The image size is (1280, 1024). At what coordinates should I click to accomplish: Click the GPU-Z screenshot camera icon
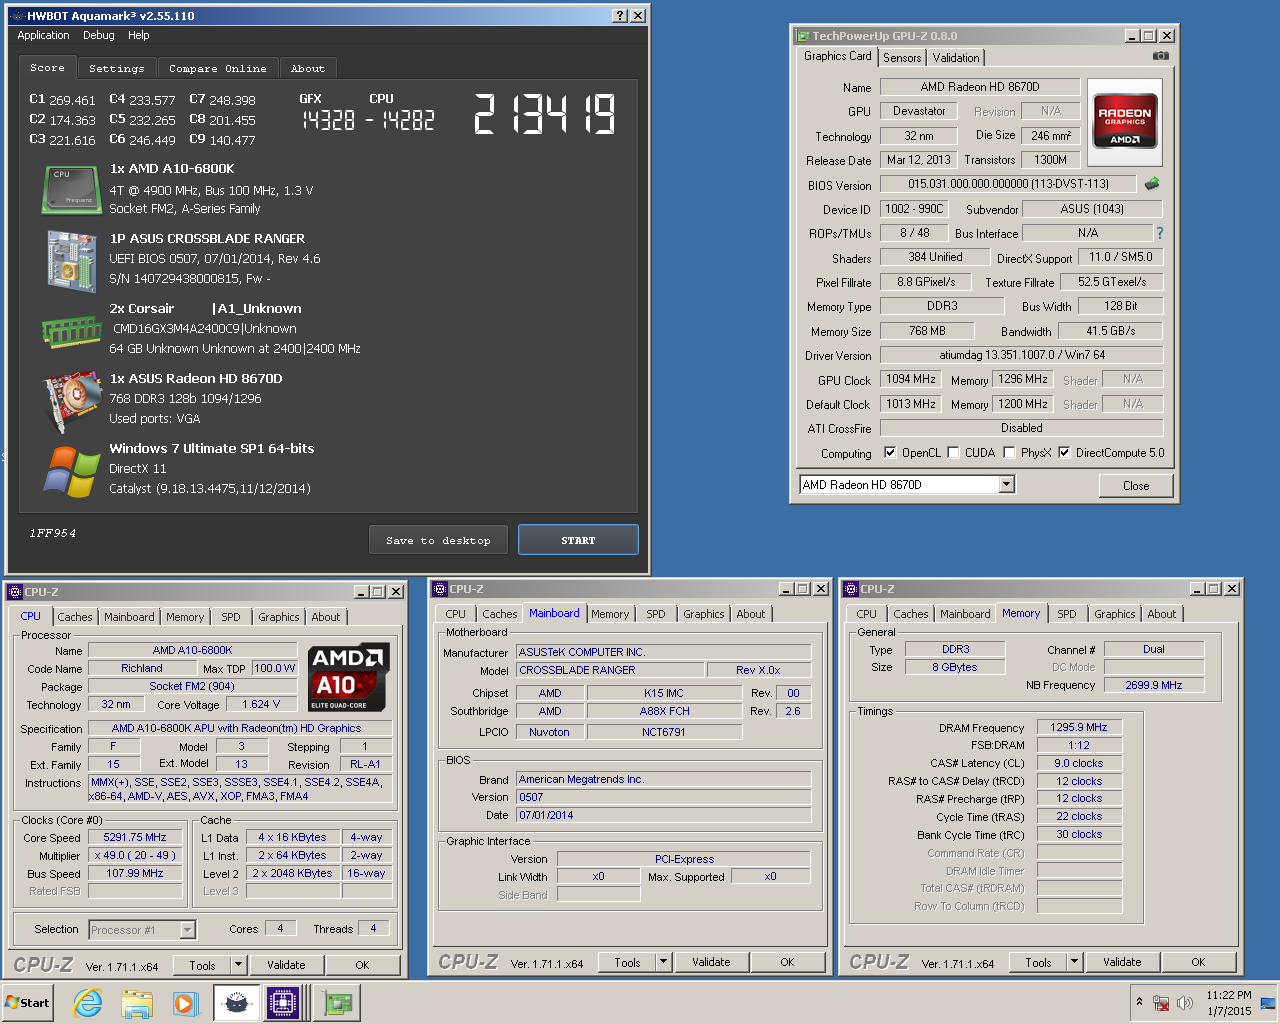1160,57
